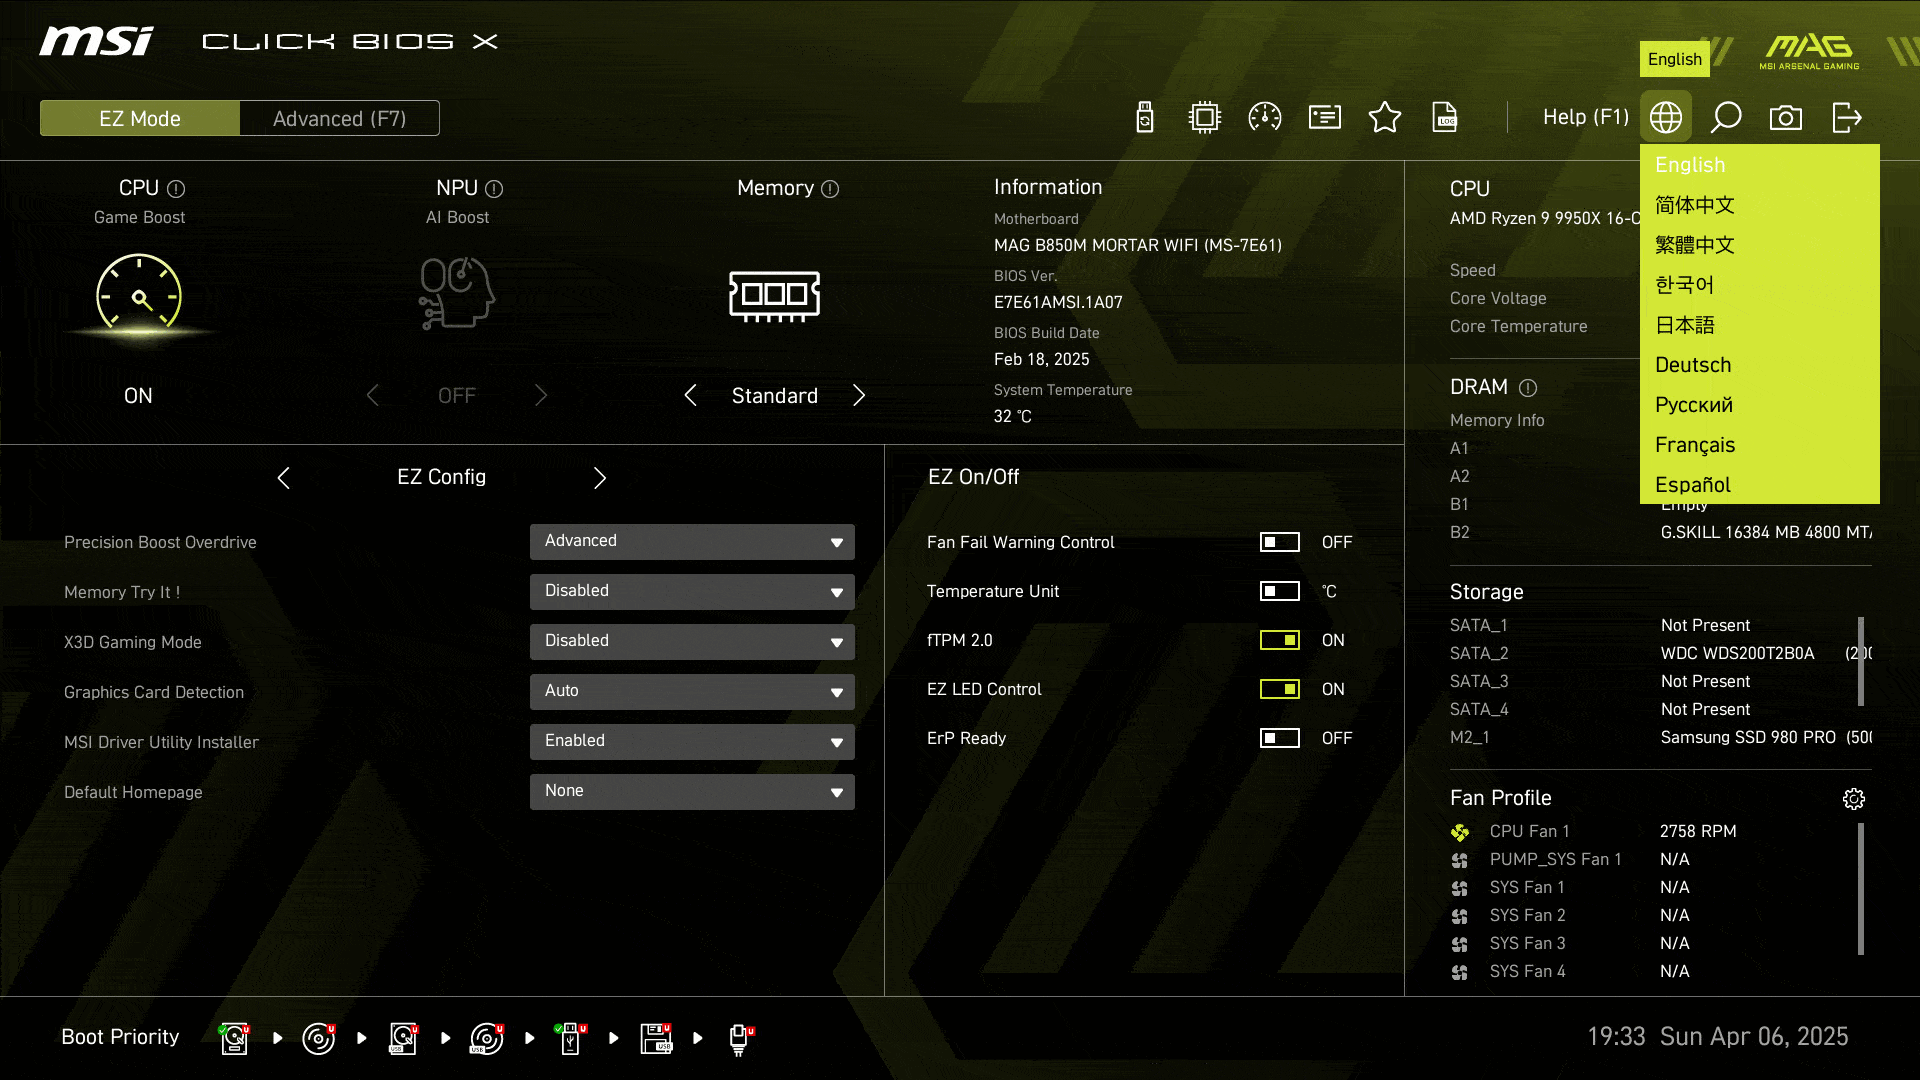Open Help (F1)
This screenshot has width=1920, height=1080.
pos(1586,117)
